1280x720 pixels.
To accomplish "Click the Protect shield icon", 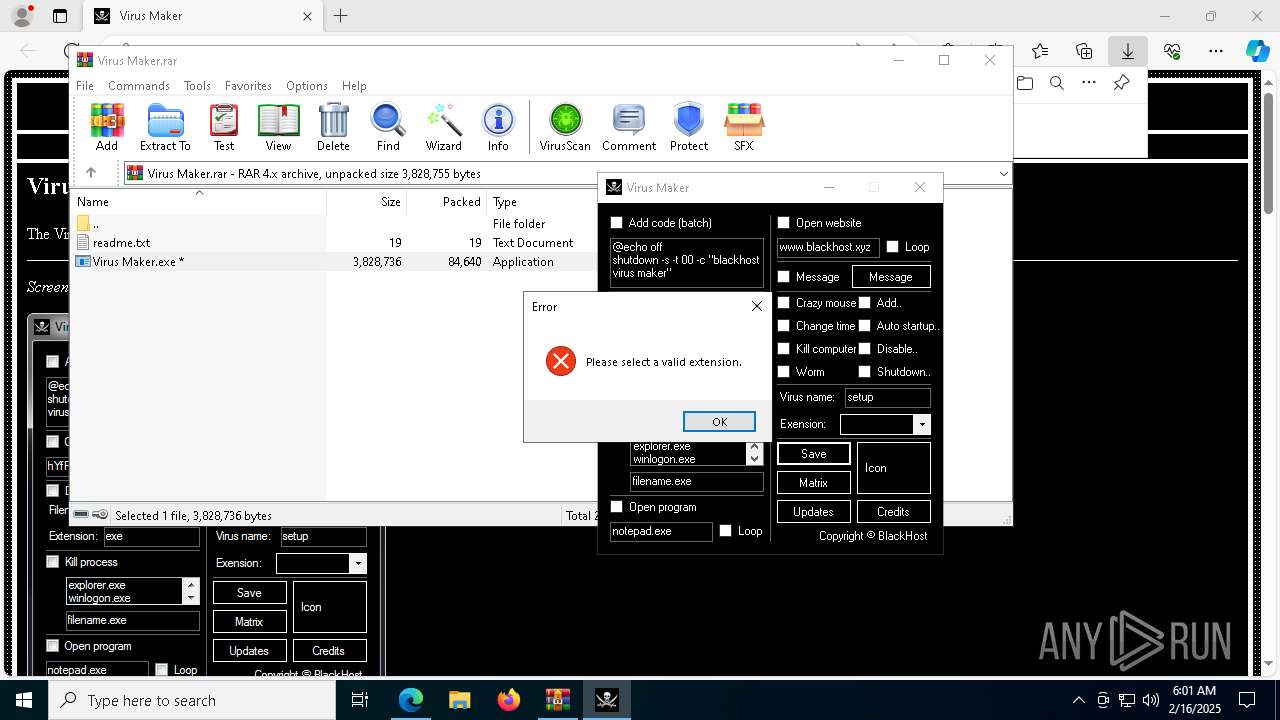I will (x=689, y=127).
